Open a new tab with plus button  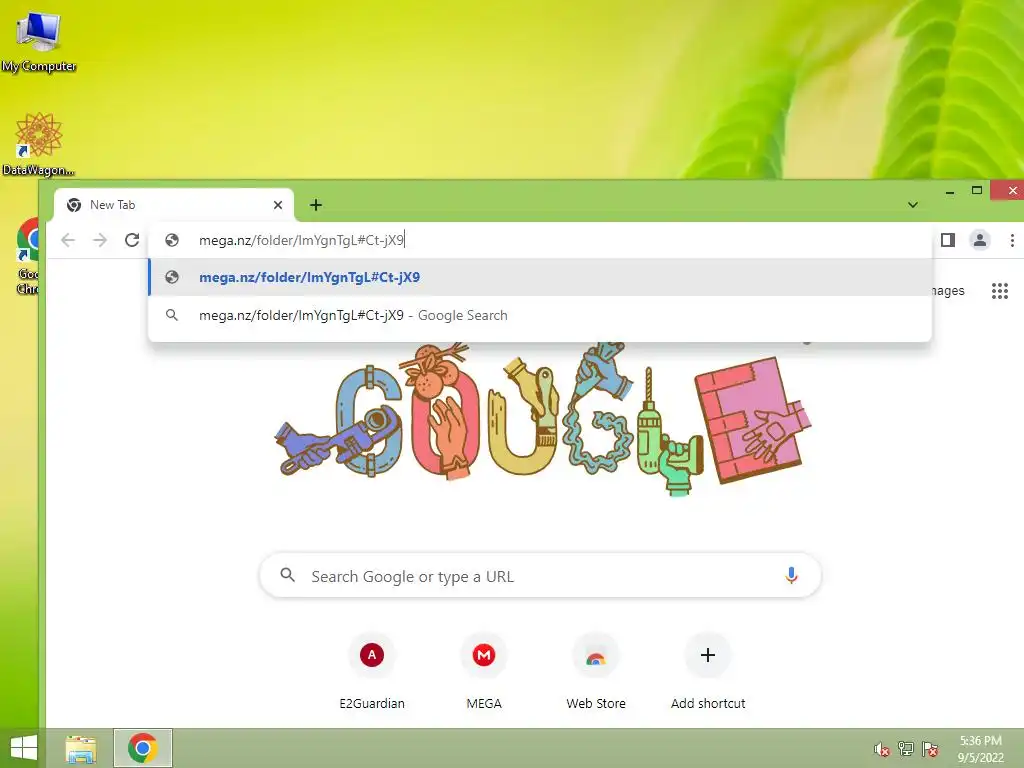[x=316, y=205]
